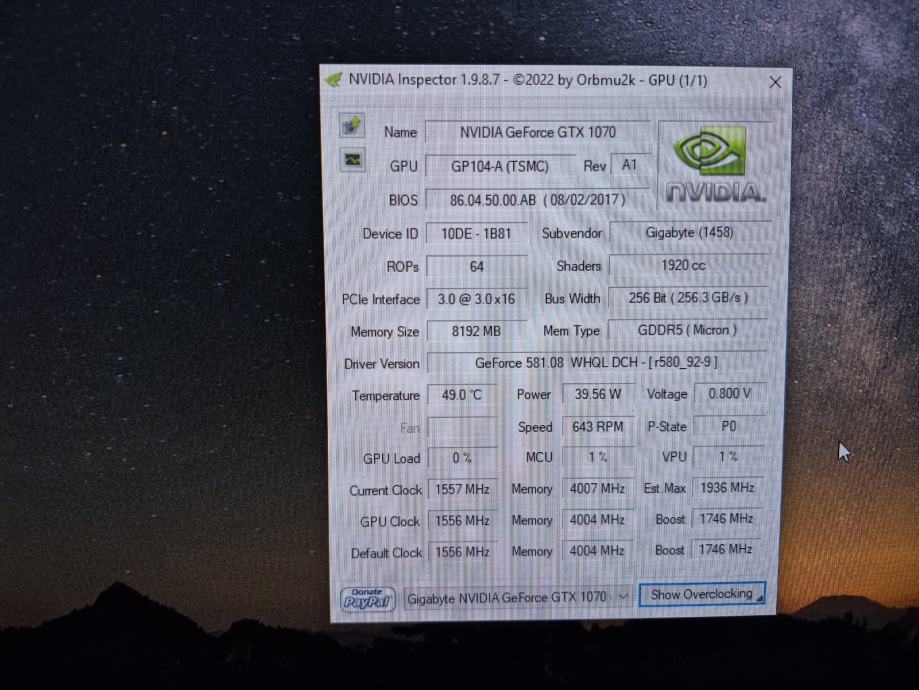
Task: Click the Shaders value 1920 cc
Action: pos(688,265)
